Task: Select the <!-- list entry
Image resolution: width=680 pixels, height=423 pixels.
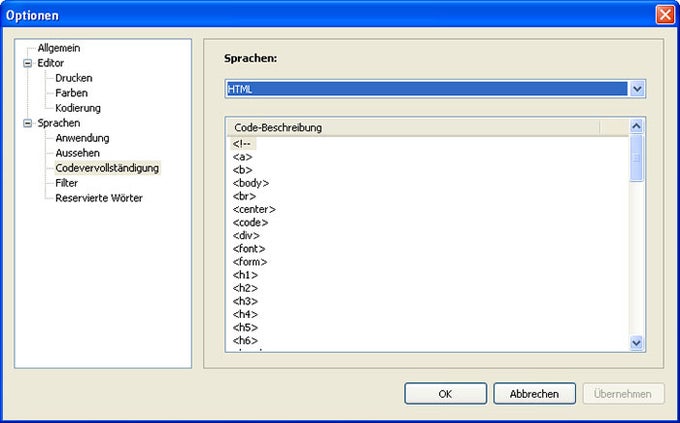Action: point(242,144)
